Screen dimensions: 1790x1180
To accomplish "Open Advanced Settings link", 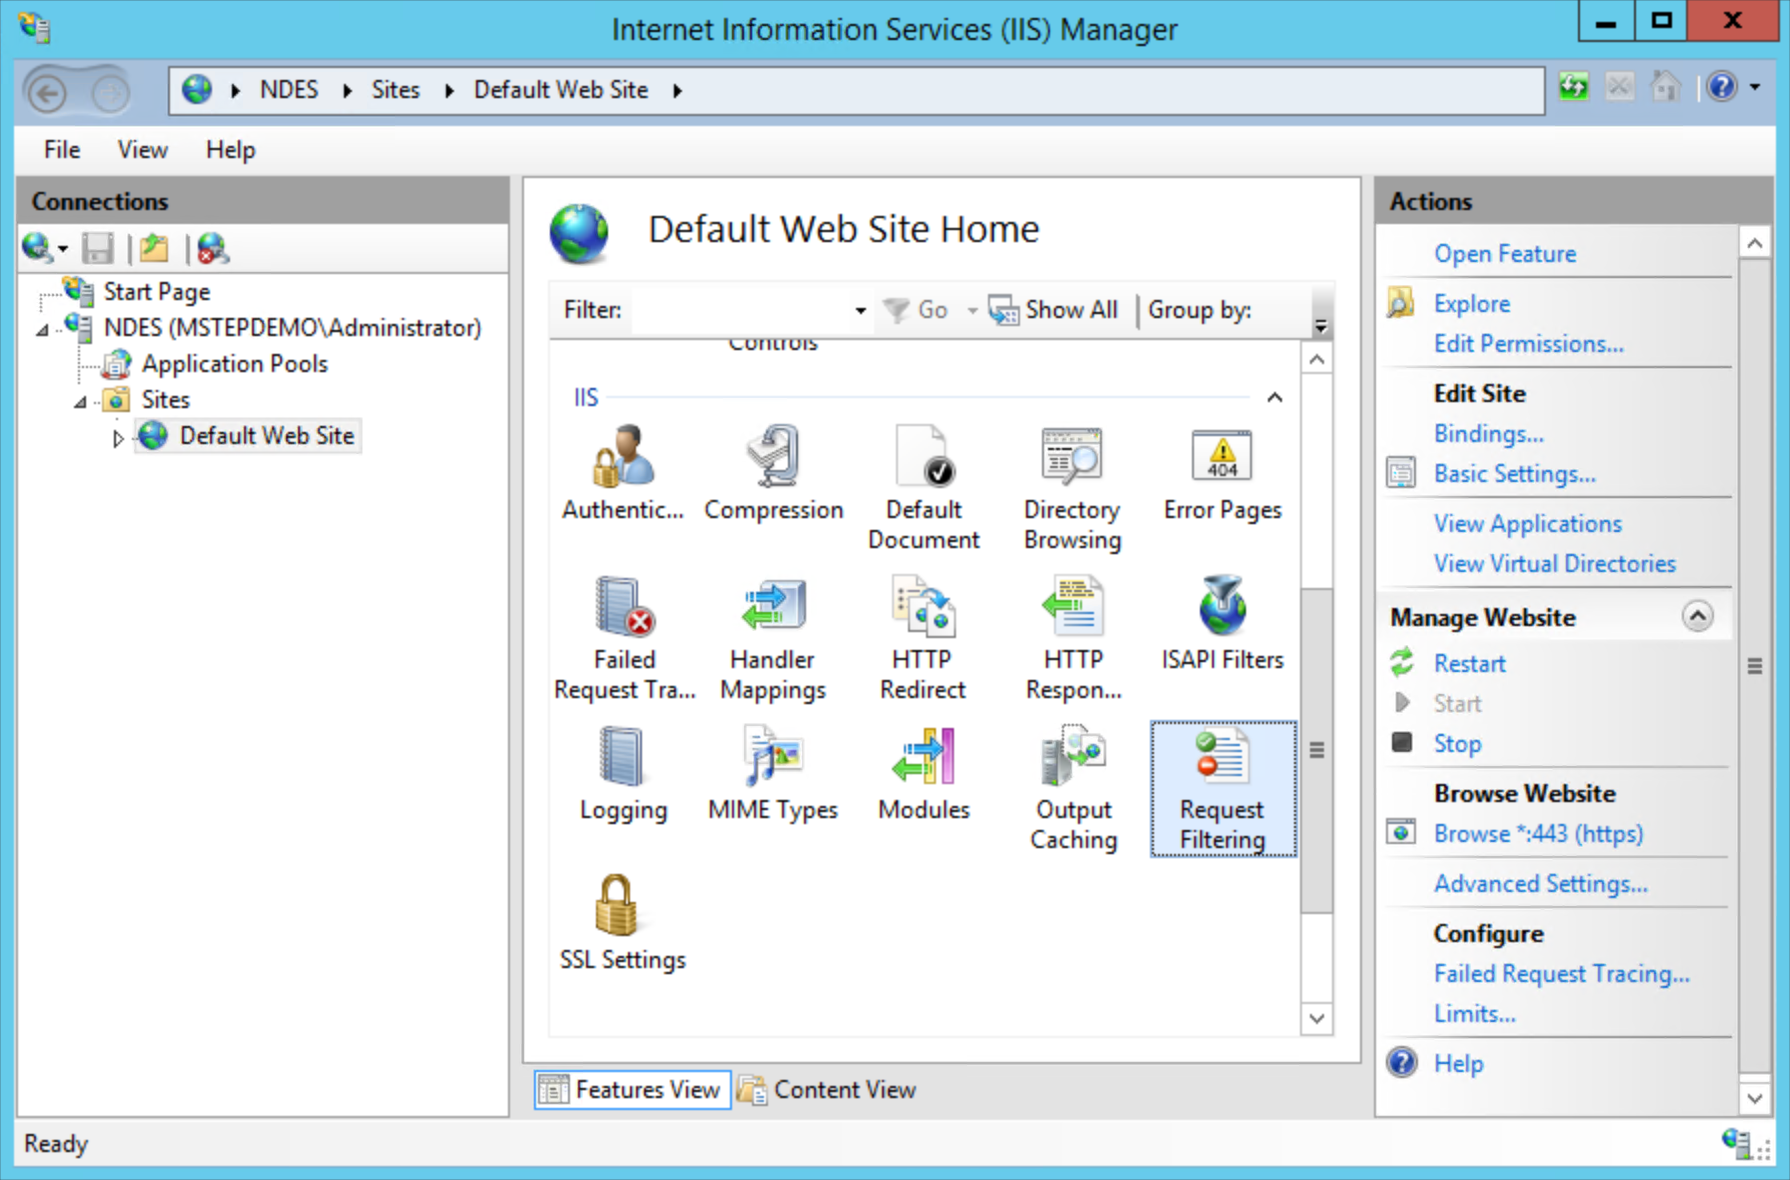I will pos(1541,884).
